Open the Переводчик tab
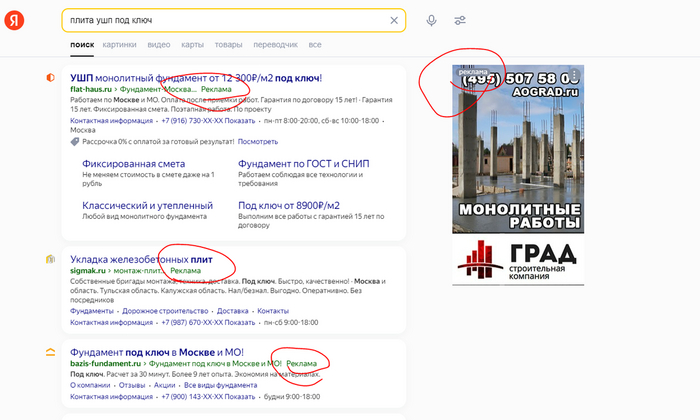The height and width of the screenshot is (420, 700). (x=275, y=45)
